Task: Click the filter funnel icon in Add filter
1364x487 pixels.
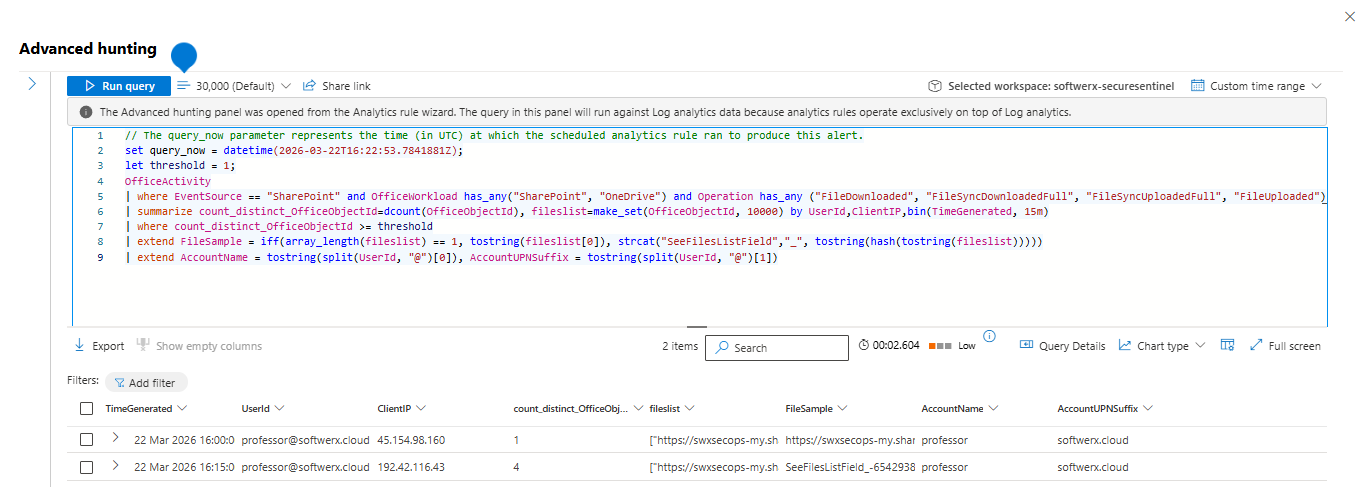Action: point(120,382)
